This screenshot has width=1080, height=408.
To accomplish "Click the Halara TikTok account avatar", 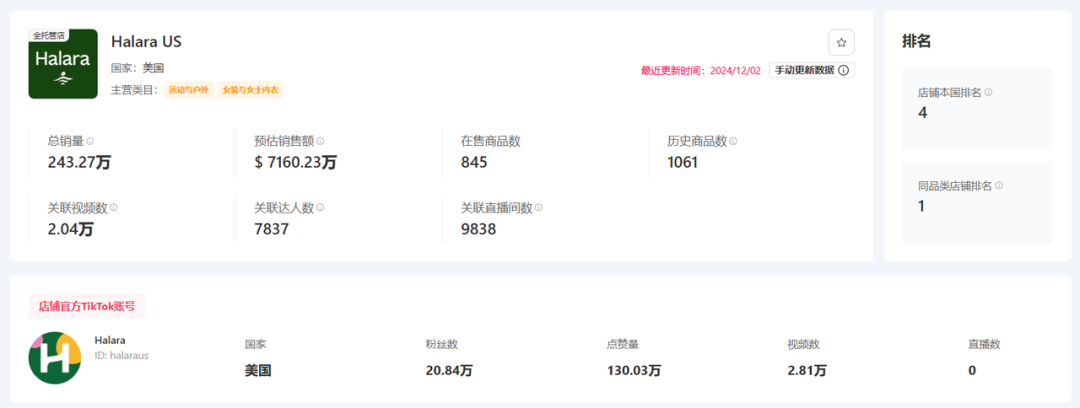I will (x=55, y=358).
